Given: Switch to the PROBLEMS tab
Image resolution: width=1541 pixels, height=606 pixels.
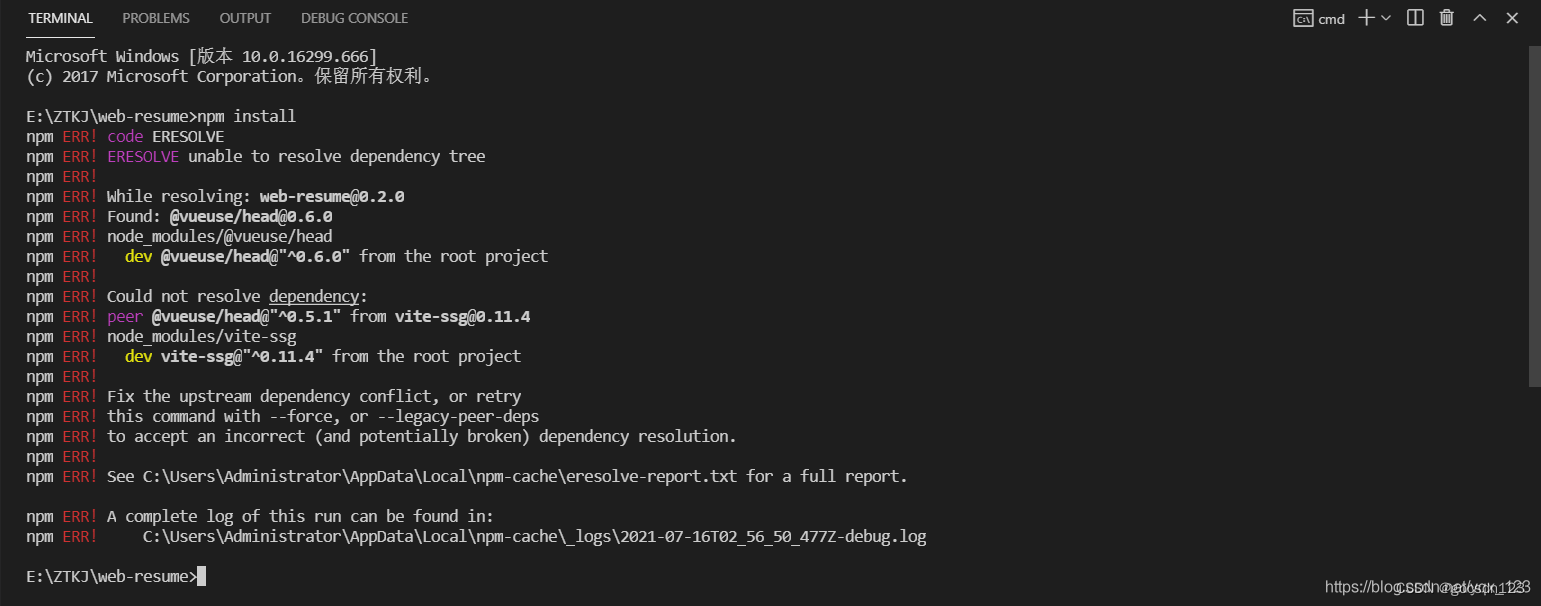Looking at the screenshot, I should point(156,18).
